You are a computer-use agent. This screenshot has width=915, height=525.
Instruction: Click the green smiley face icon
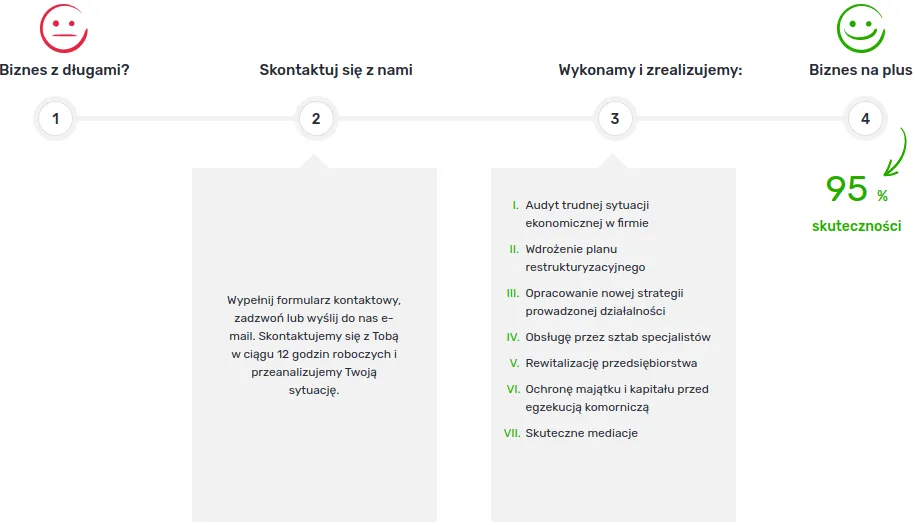pyautogui.click(x=861, y=29)
